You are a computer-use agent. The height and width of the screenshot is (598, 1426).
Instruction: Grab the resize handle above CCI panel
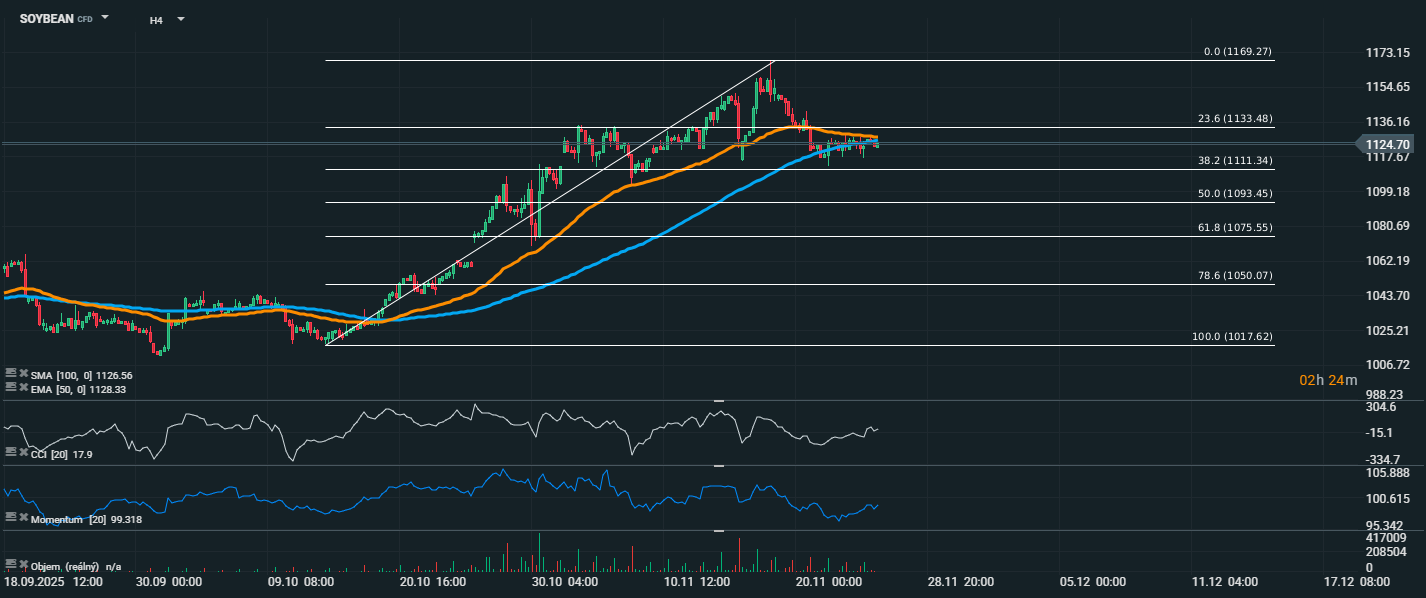click(x=718, y=400)
